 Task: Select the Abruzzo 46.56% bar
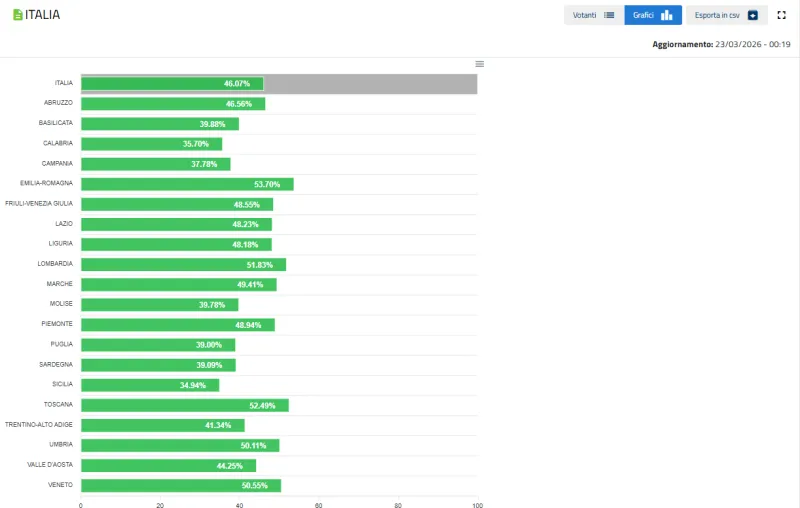coord(173,104)
